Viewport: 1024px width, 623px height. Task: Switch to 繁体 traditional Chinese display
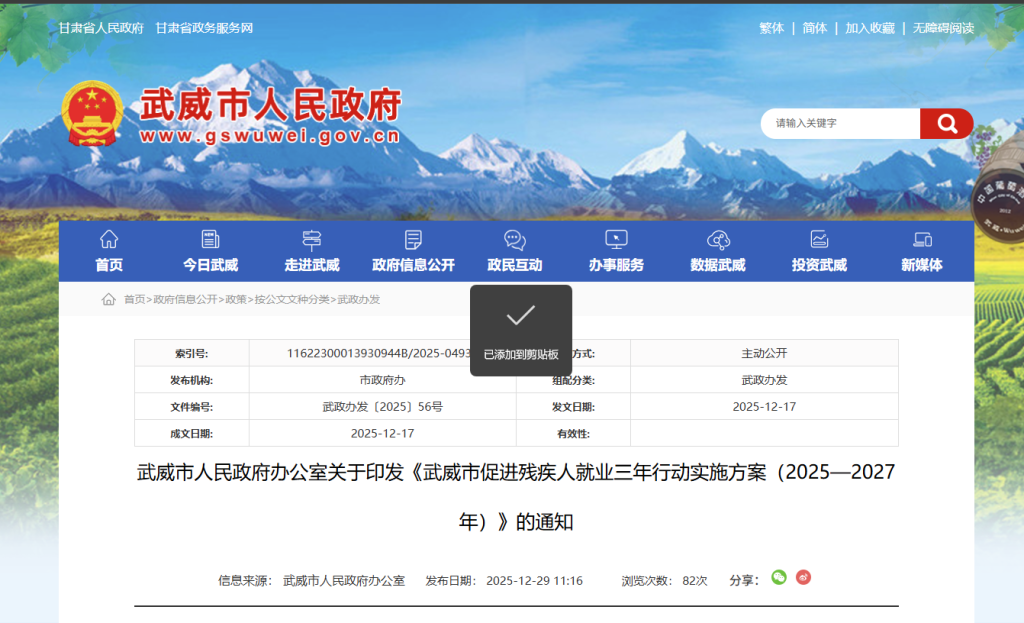(x=770, y=28)
